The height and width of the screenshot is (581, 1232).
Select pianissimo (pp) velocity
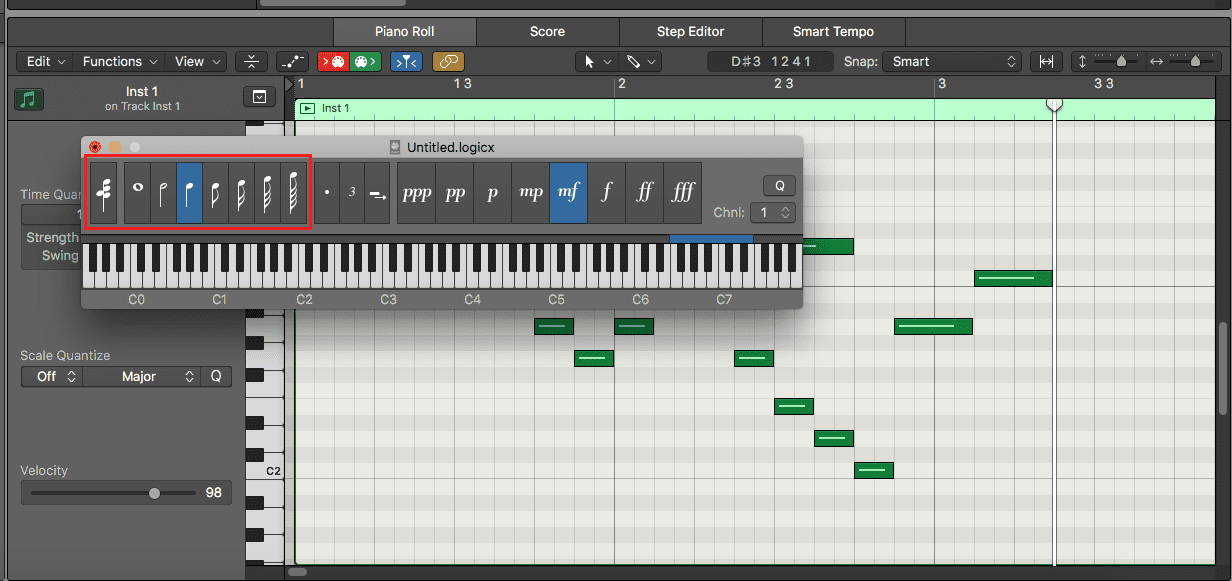pos(455,193)
